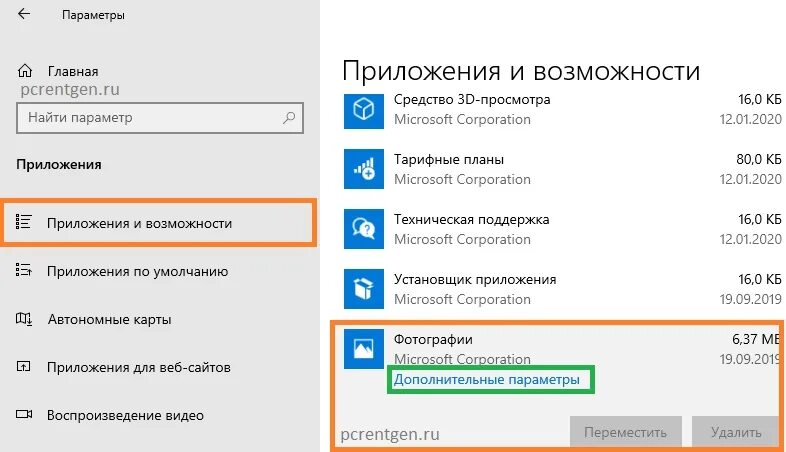Click the Автономные карты map icon
This screenshot has height=452, width=786.
(24, 318)
